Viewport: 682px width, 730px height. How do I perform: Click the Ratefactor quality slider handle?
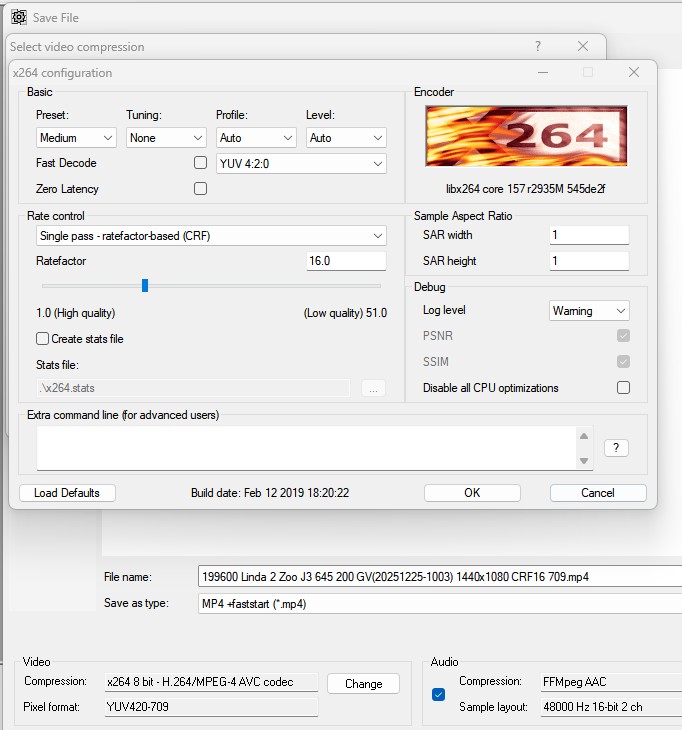point(145,285)
